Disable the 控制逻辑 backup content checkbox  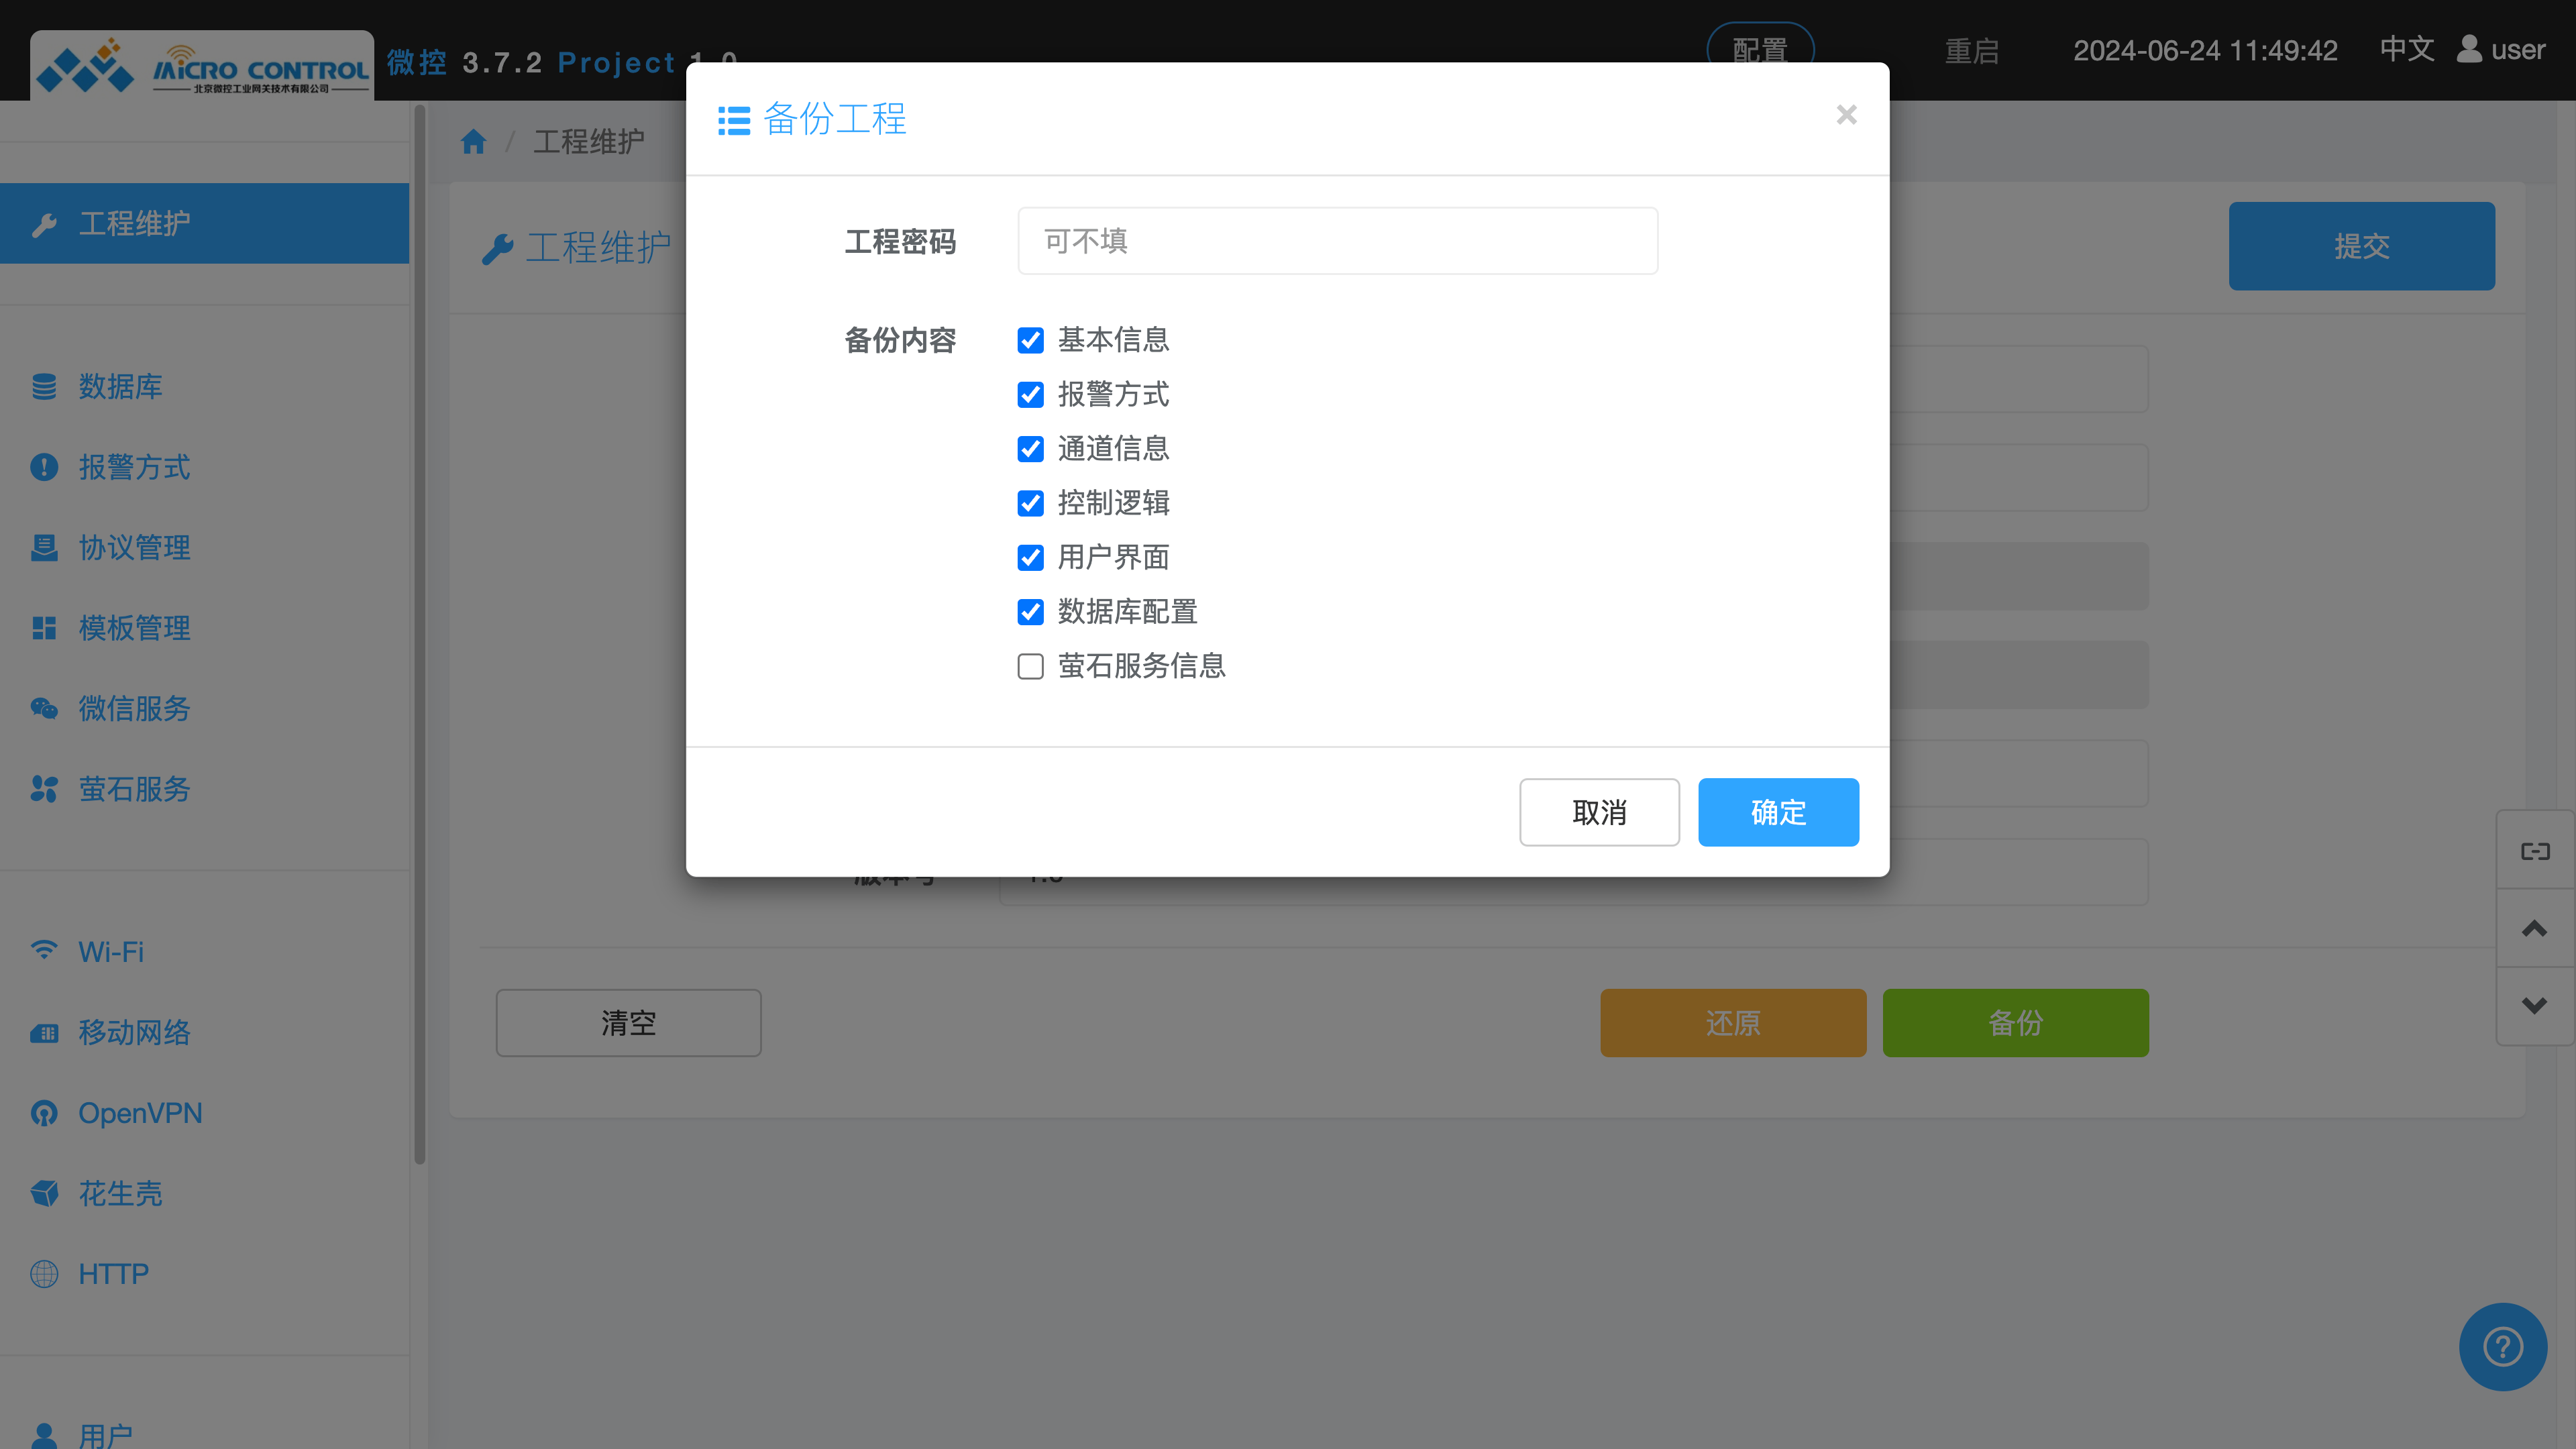coord(1030,503)
